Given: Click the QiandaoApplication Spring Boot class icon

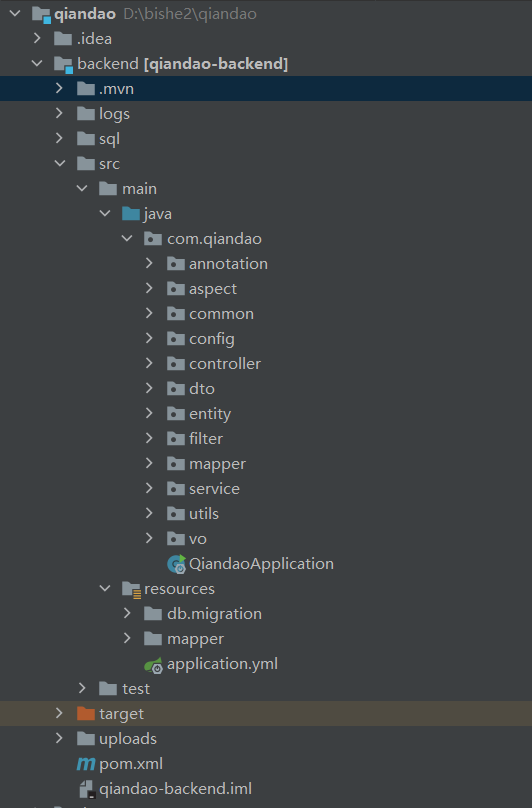Looking at the screenshot, I should [x=176, y=564].
